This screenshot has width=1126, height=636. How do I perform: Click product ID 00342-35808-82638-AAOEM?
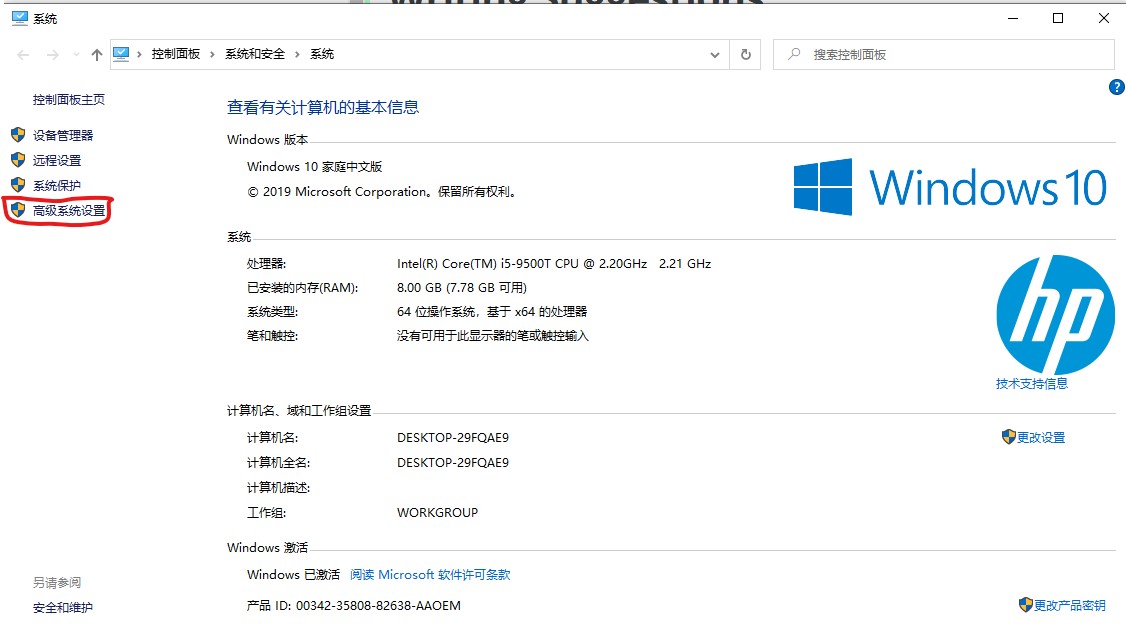(378, 605)
